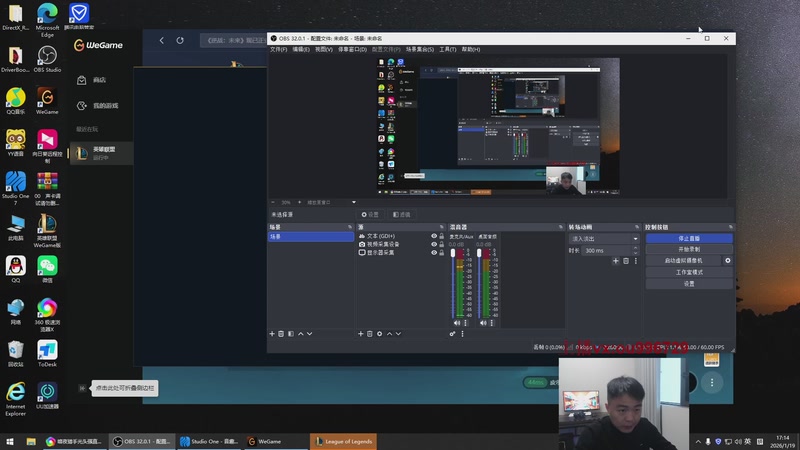The image size is (800, 450).
Task: Open the 淡入淡出 transition dropdown
Action: pos(604,239)
